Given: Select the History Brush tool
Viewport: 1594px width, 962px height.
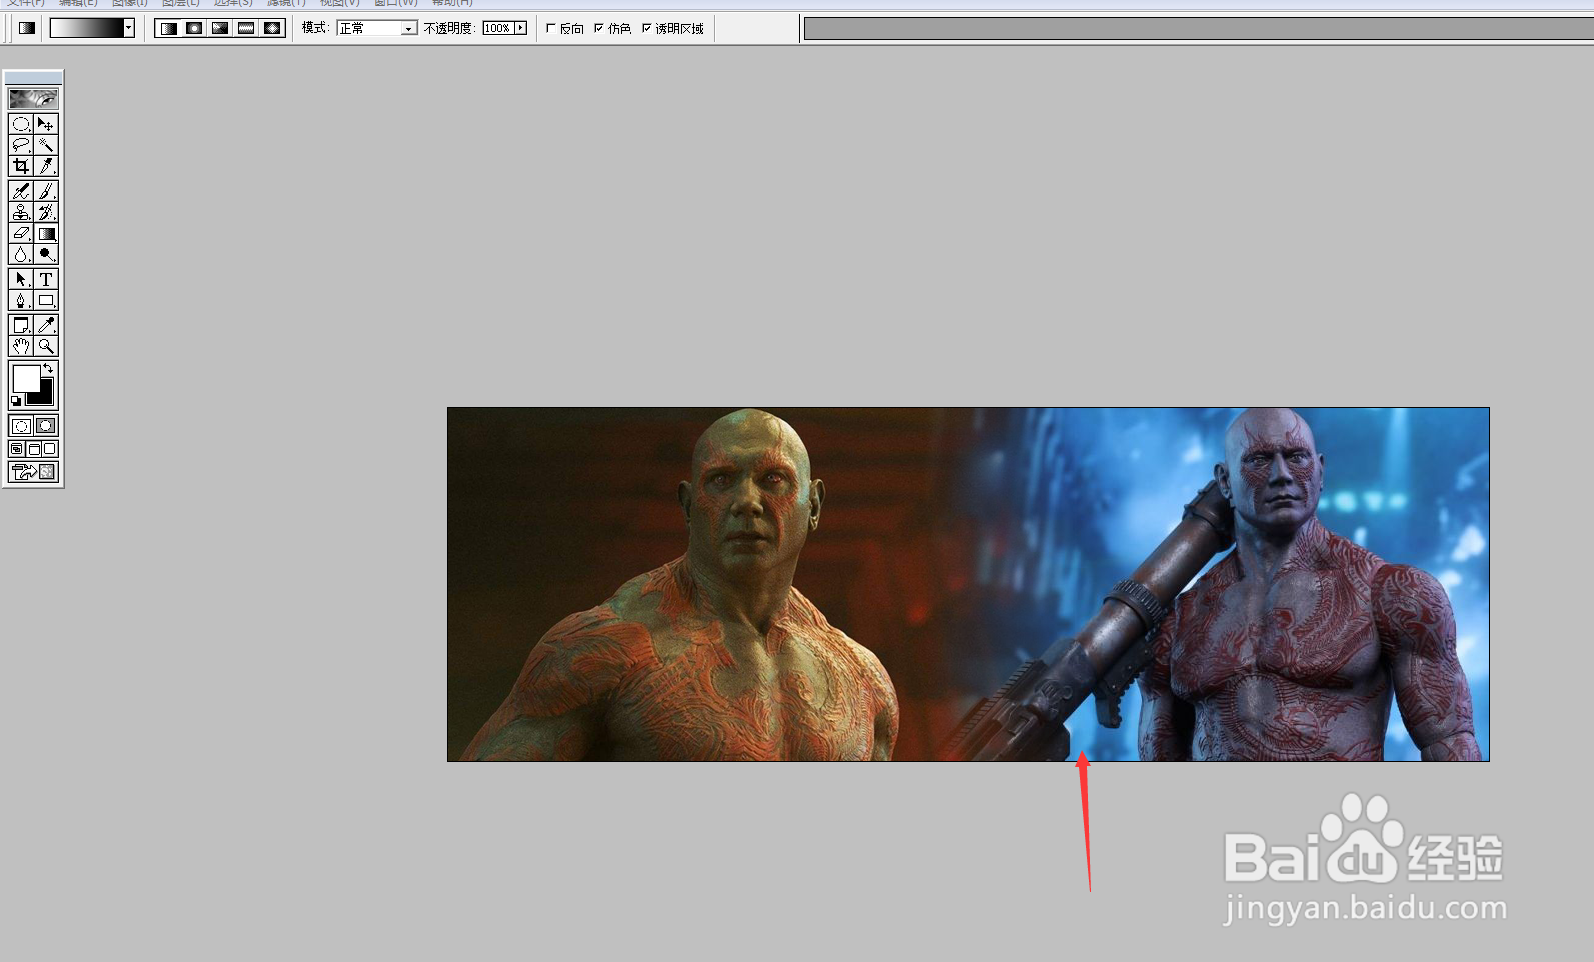Looking at the screenshot, I should 46,212.
